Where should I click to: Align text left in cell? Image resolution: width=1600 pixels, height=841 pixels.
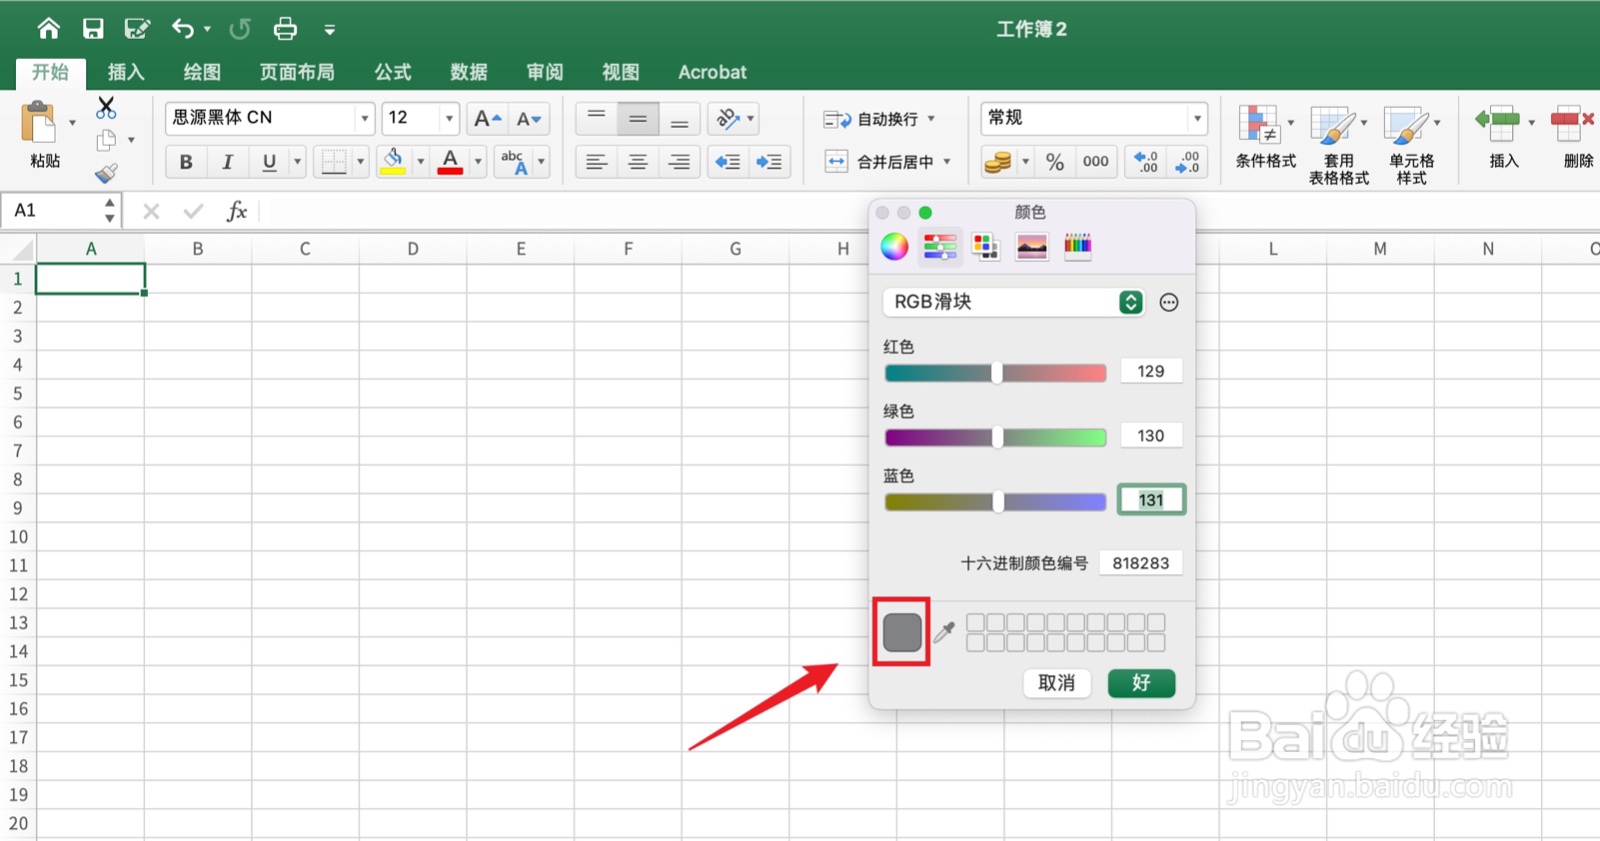tap(596, 162)
